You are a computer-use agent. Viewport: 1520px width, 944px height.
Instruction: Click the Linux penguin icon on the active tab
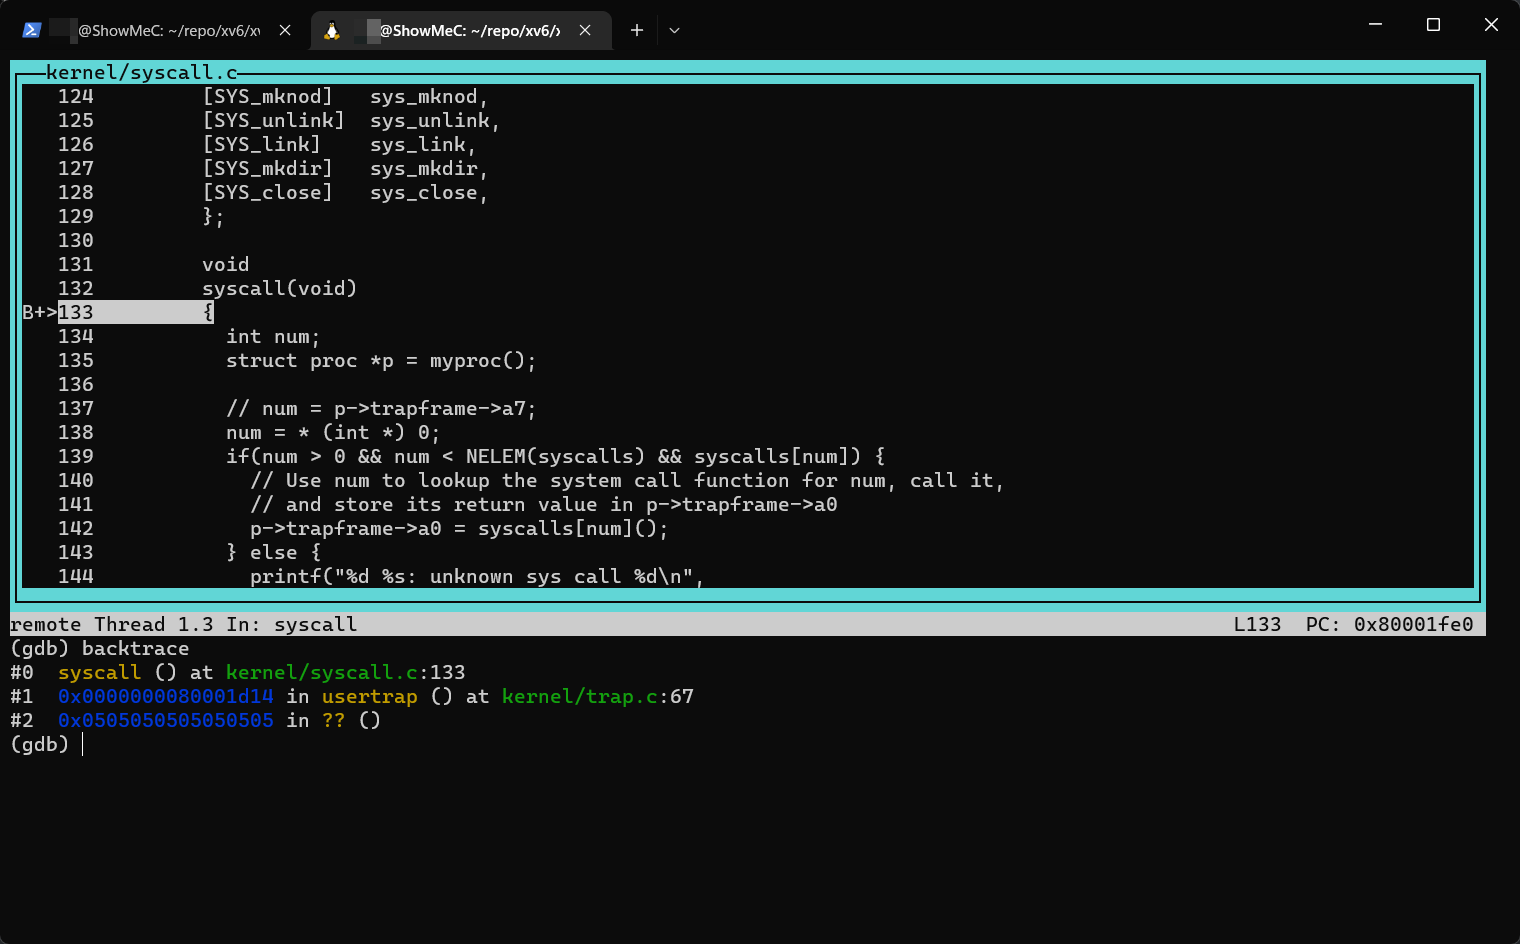coord(332,30)
